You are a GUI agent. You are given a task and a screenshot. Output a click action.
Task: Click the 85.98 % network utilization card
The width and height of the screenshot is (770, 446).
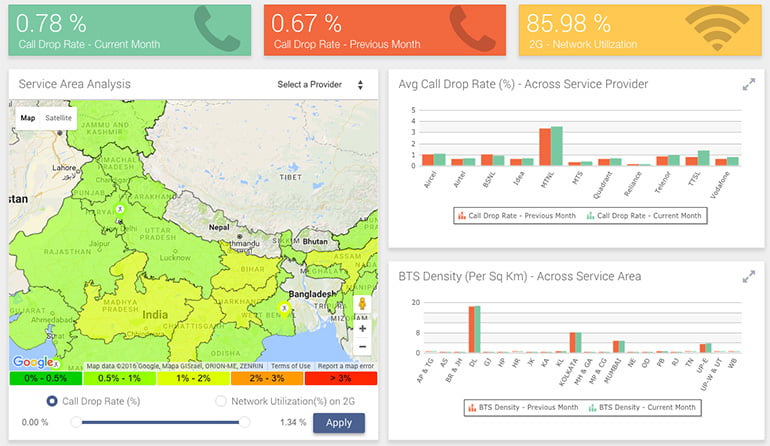(640, 30)
